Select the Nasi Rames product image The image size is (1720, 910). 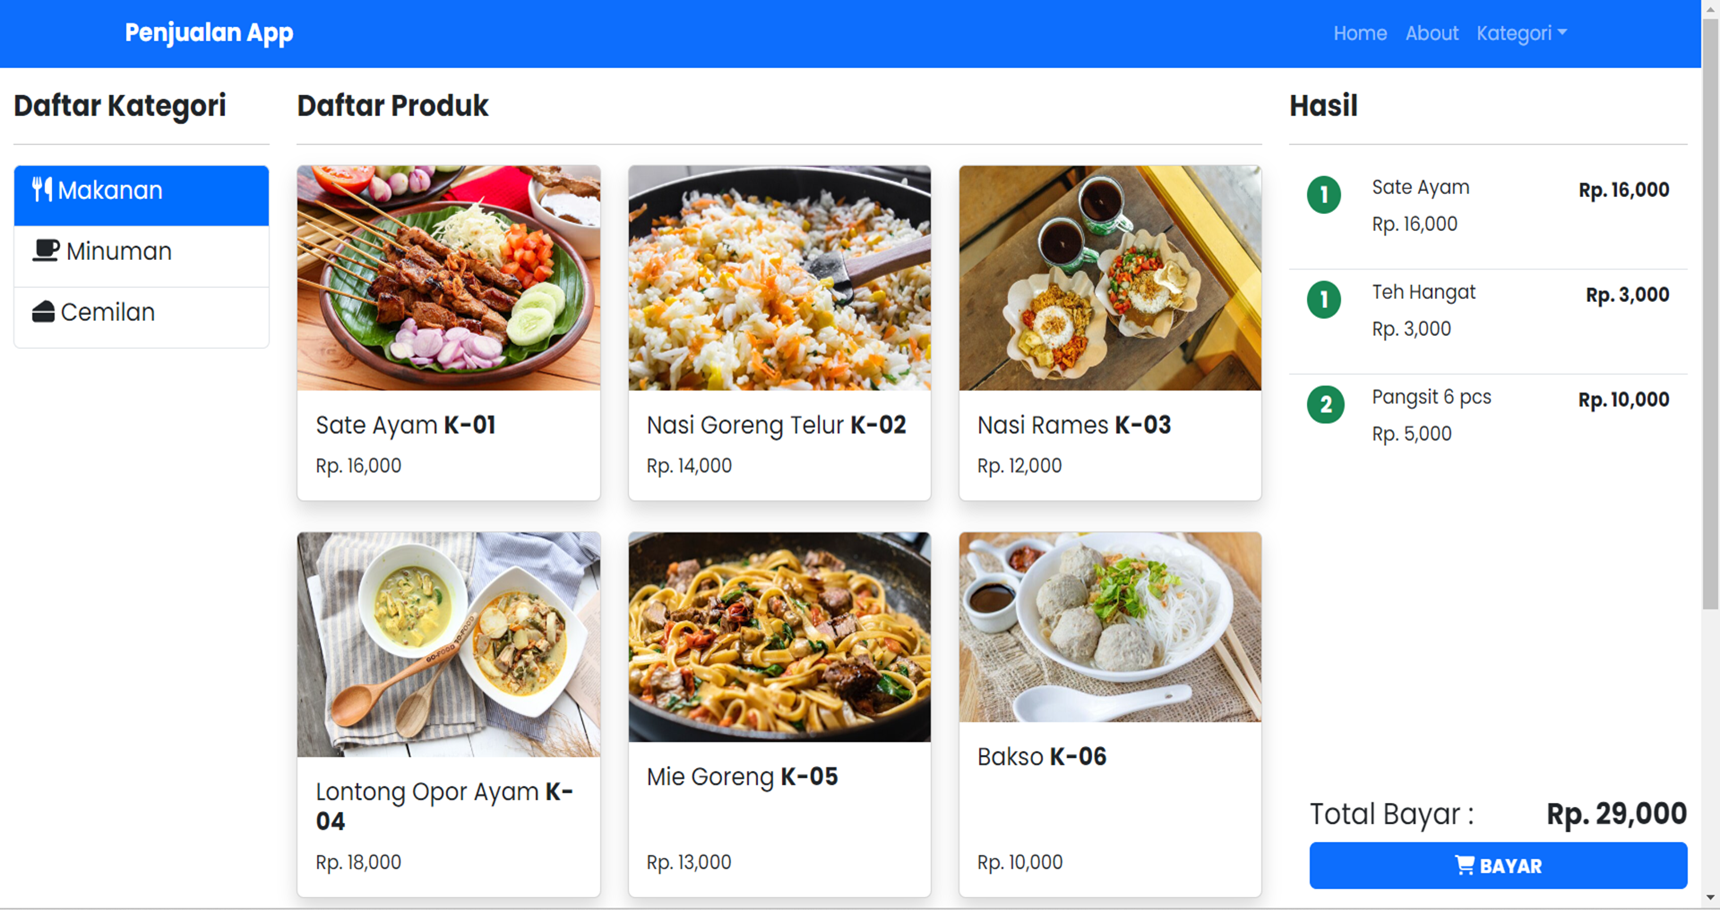pos(1109,278)
